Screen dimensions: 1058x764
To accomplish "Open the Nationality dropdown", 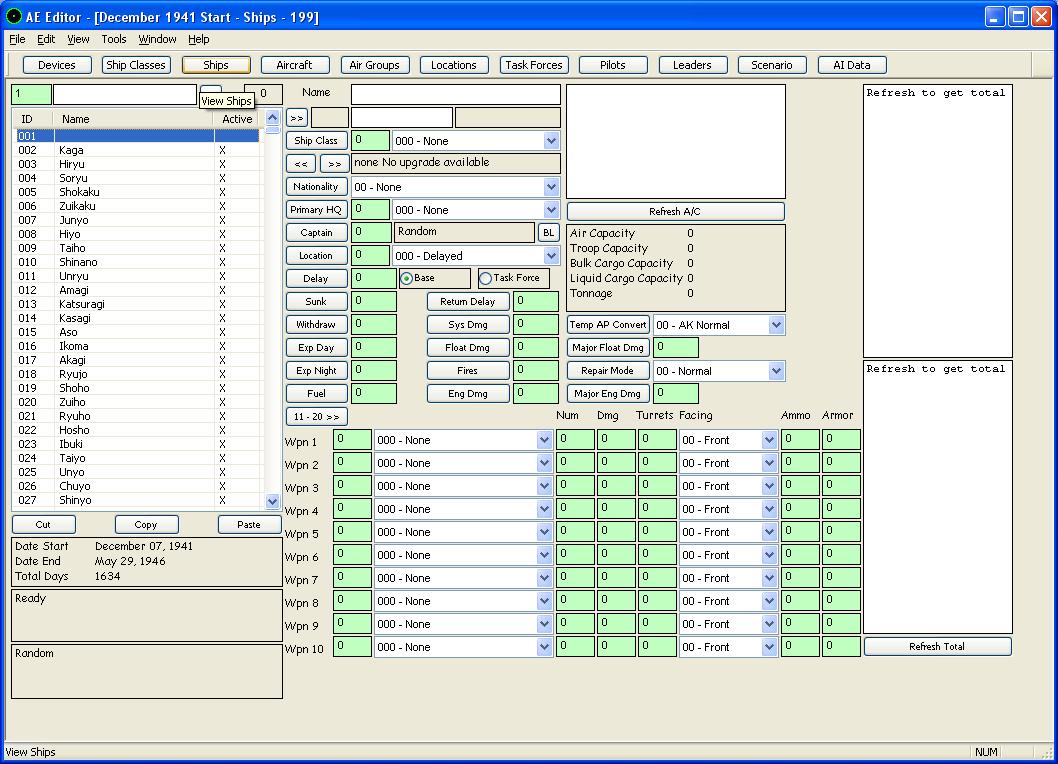I will coord(551,187).
